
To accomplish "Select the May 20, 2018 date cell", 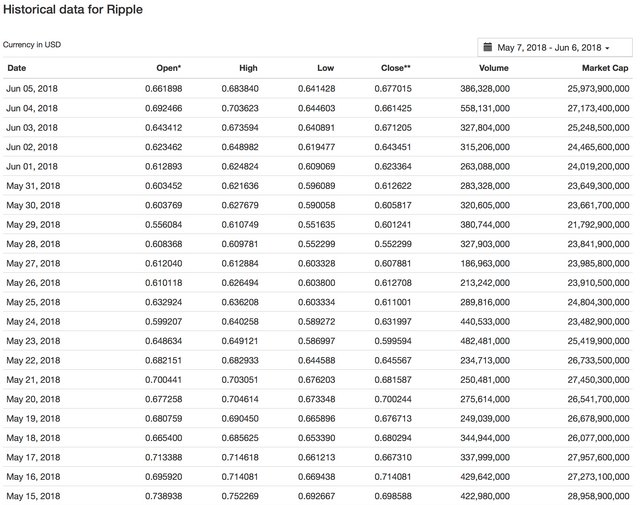I will pos(33,399).
